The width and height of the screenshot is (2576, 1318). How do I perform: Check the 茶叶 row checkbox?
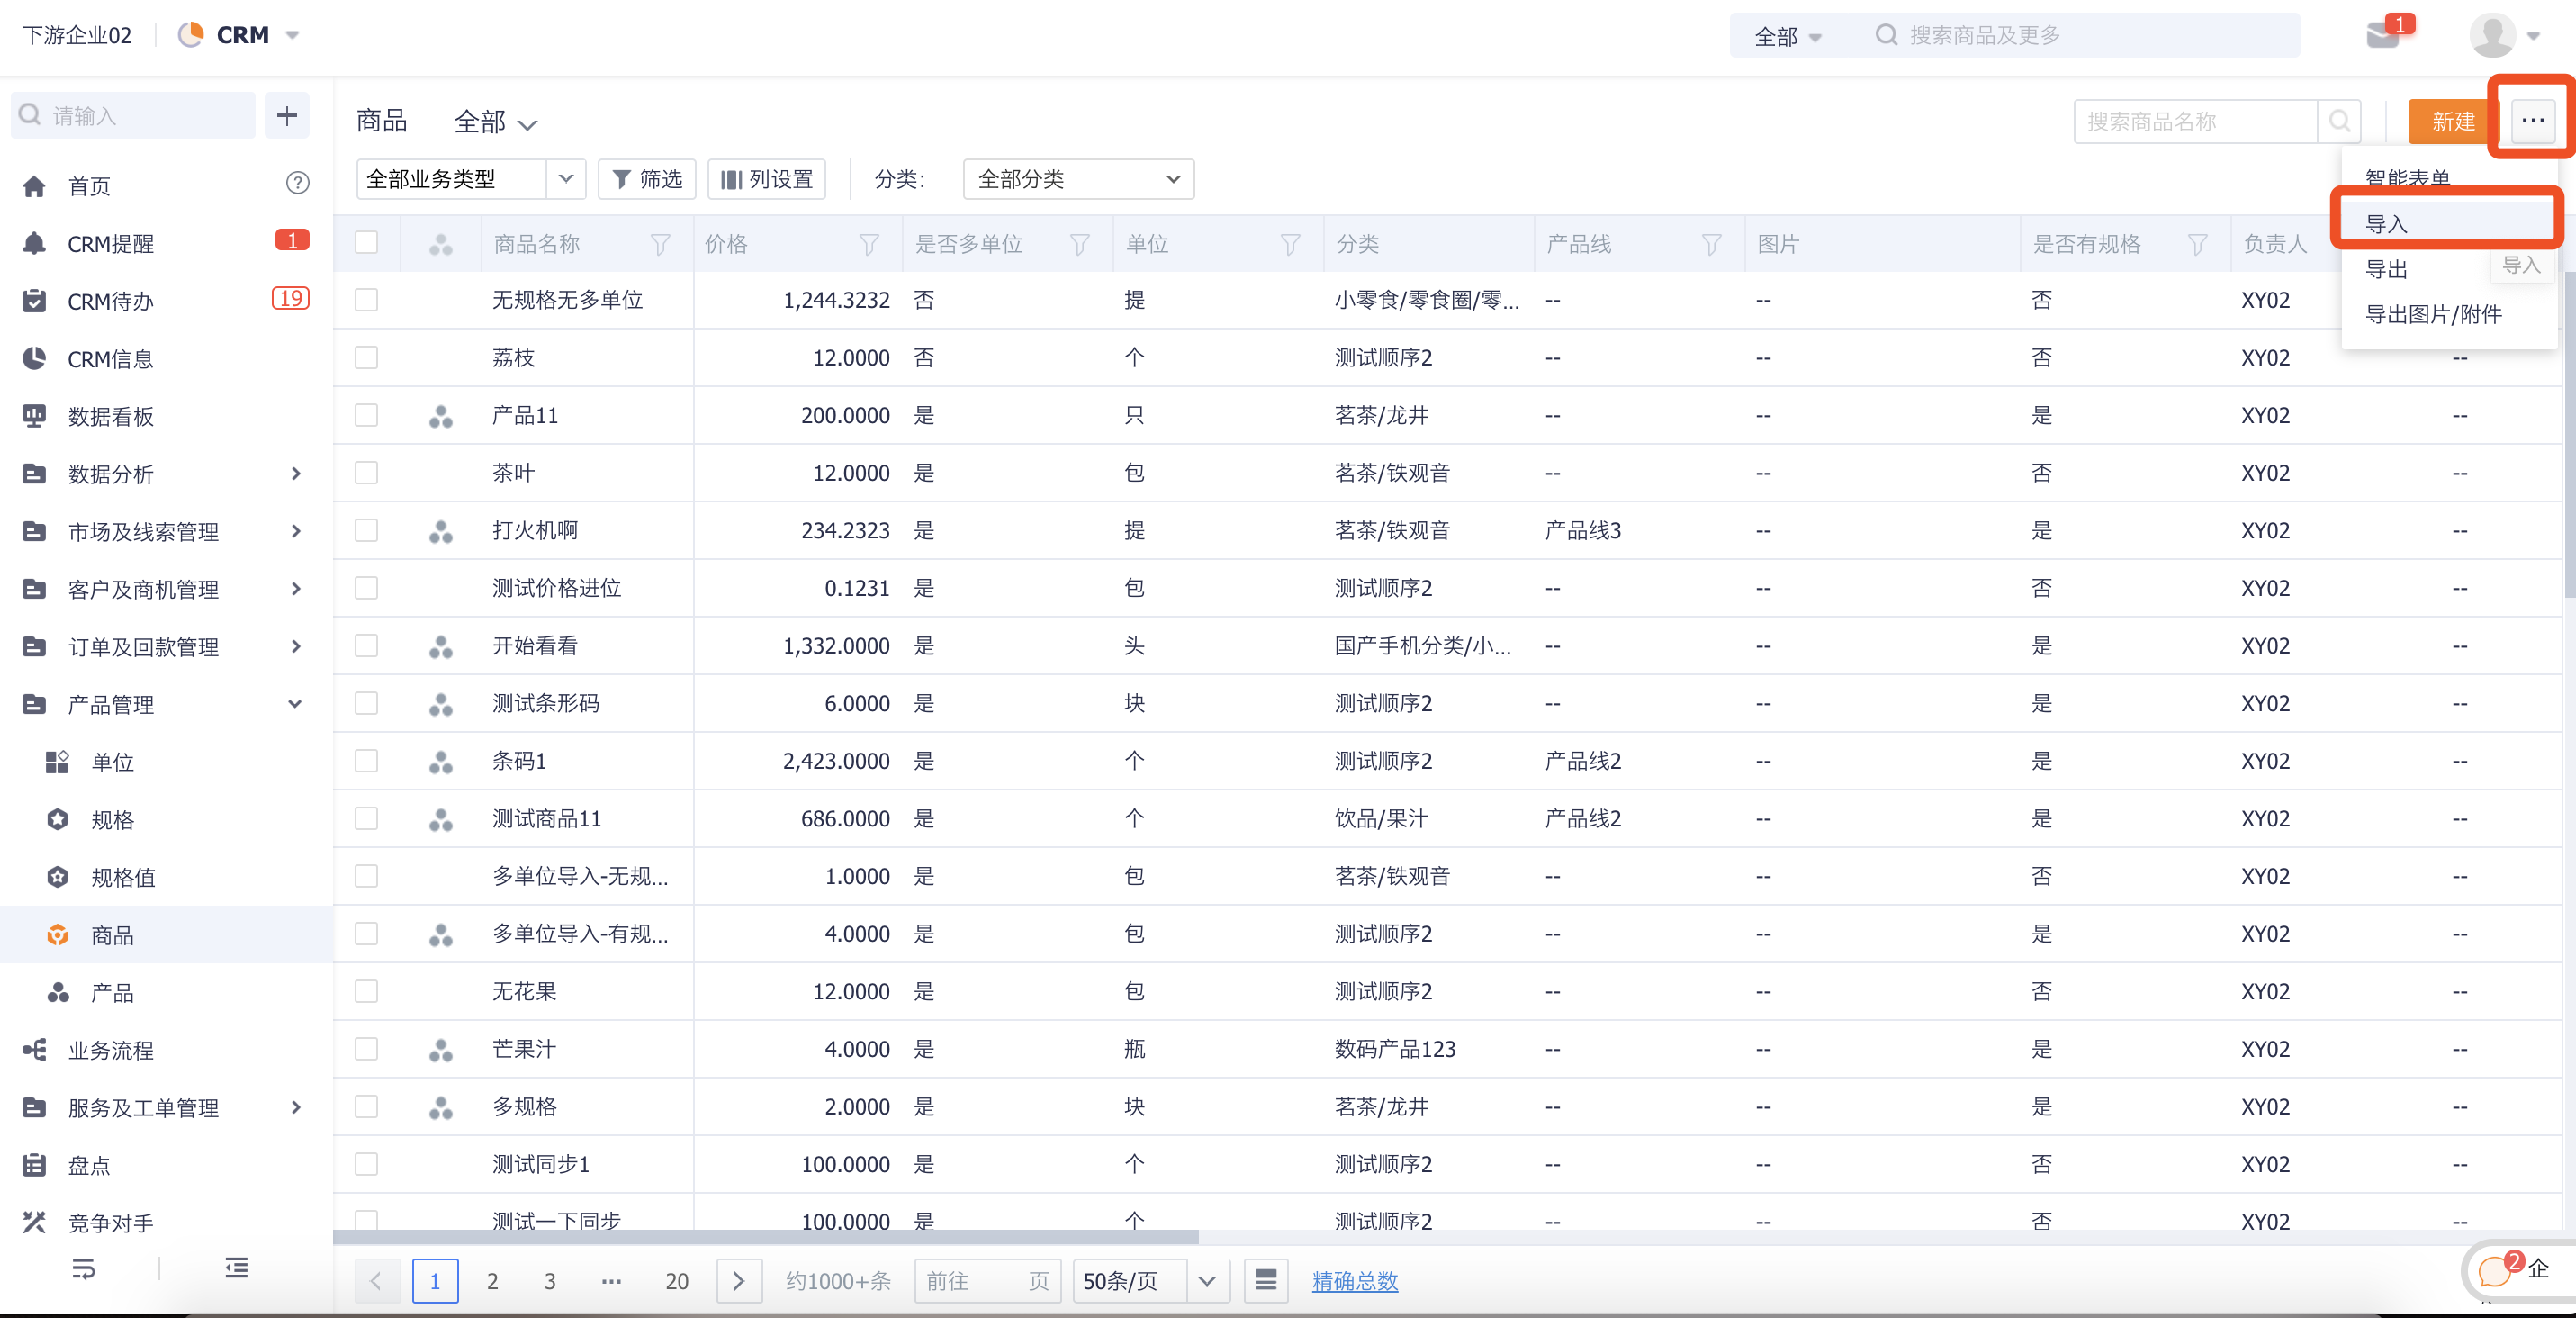(x=366, y=473)
